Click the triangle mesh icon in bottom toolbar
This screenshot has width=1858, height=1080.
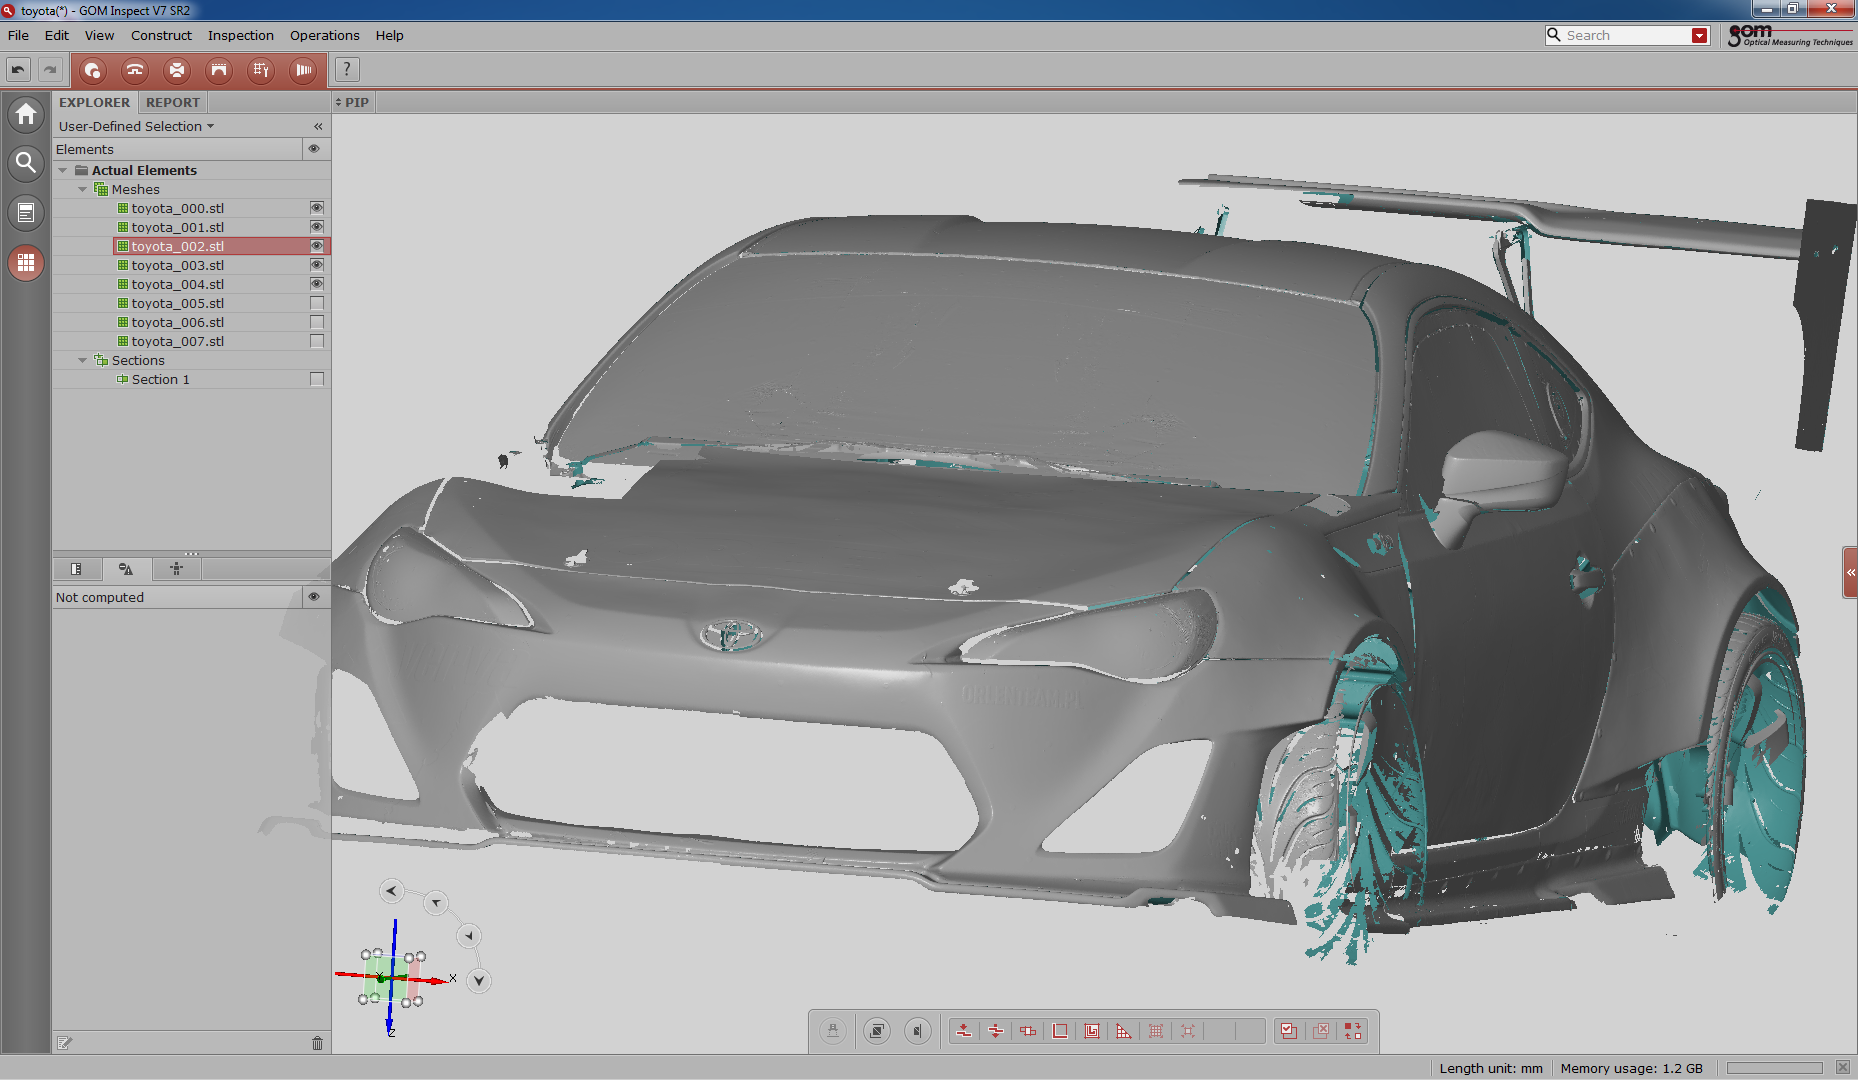click(x=1124, y=1031)
